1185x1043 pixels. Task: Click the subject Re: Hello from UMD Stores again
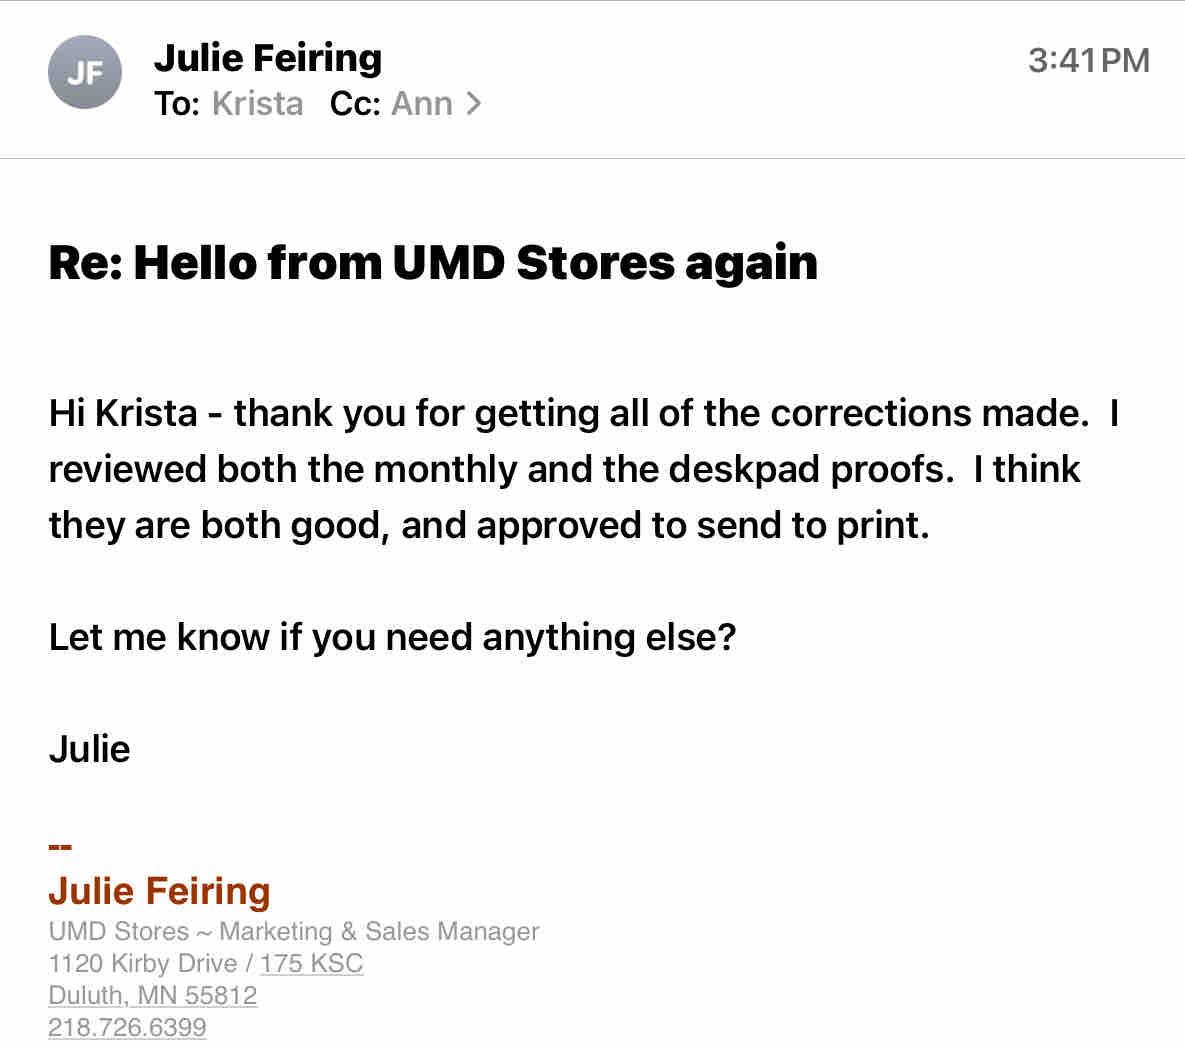point(433,262)
